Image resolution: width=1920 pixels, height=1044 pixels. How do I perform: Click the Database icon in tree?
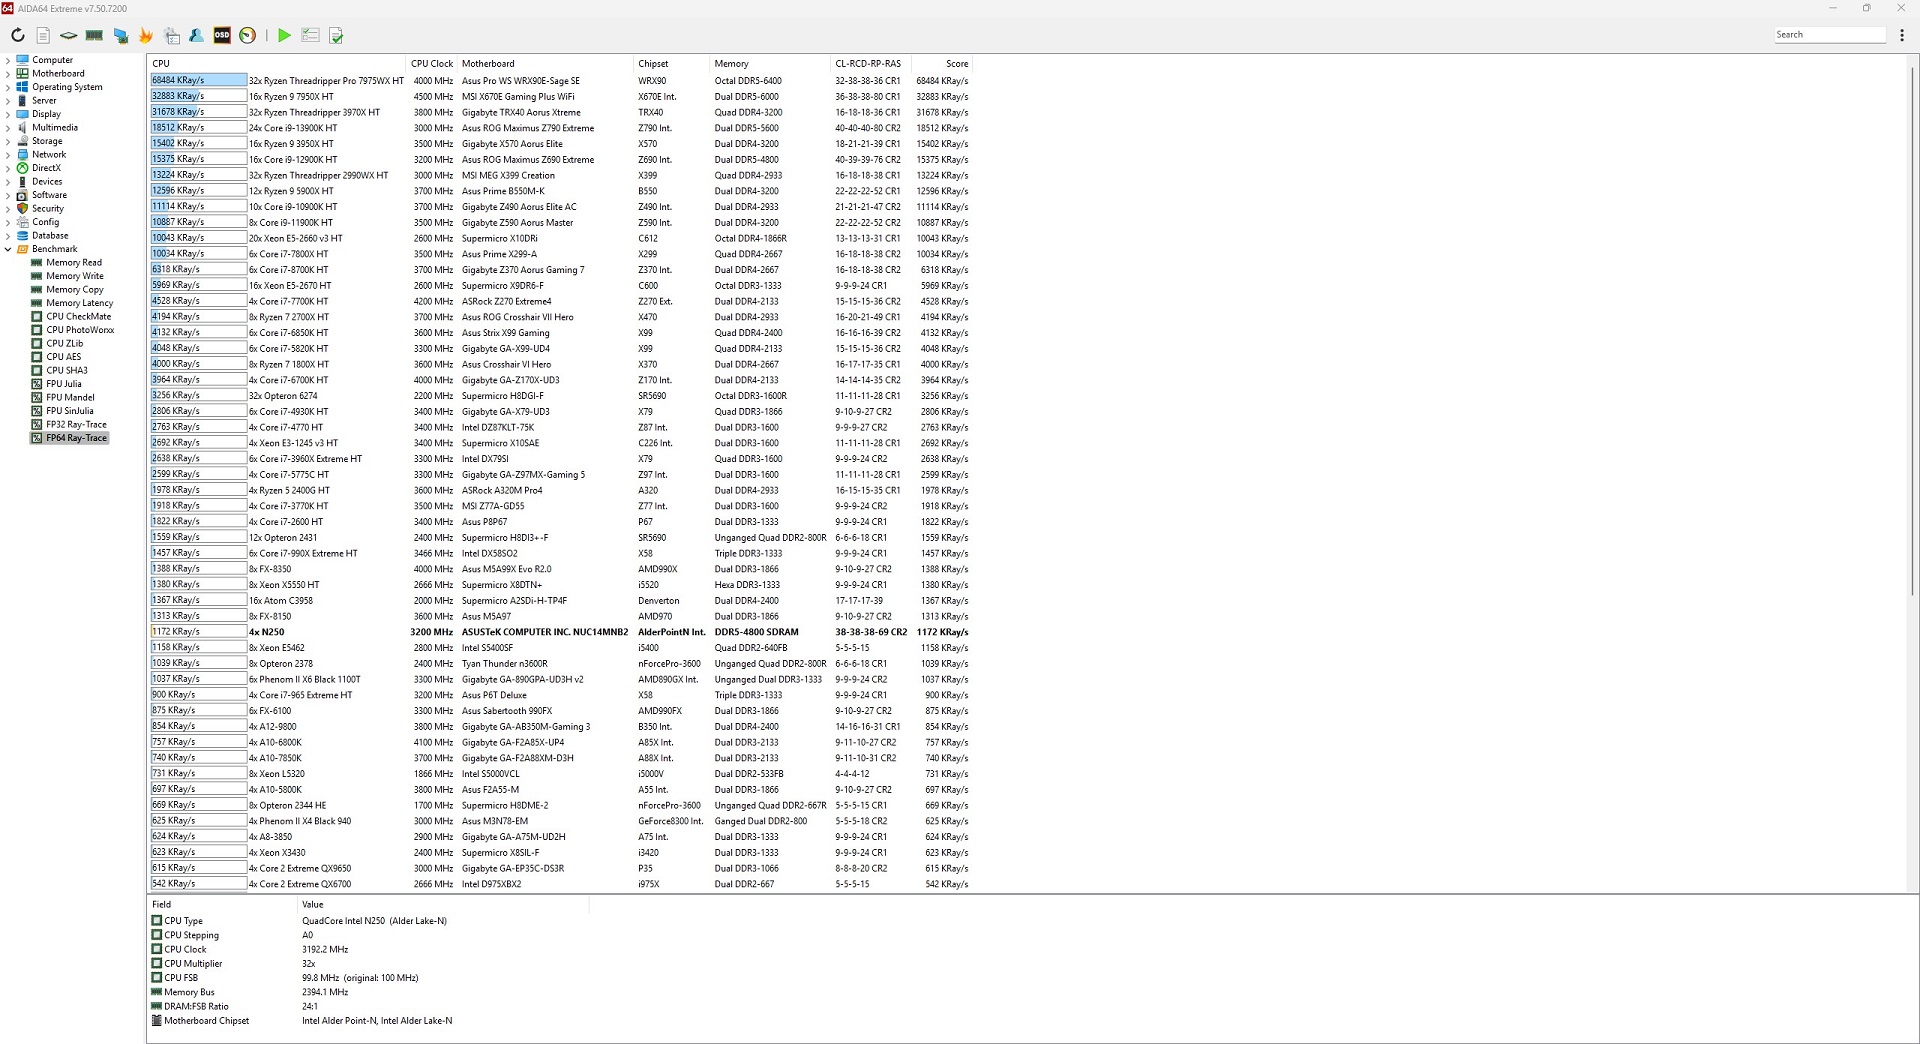click(22, 235)
